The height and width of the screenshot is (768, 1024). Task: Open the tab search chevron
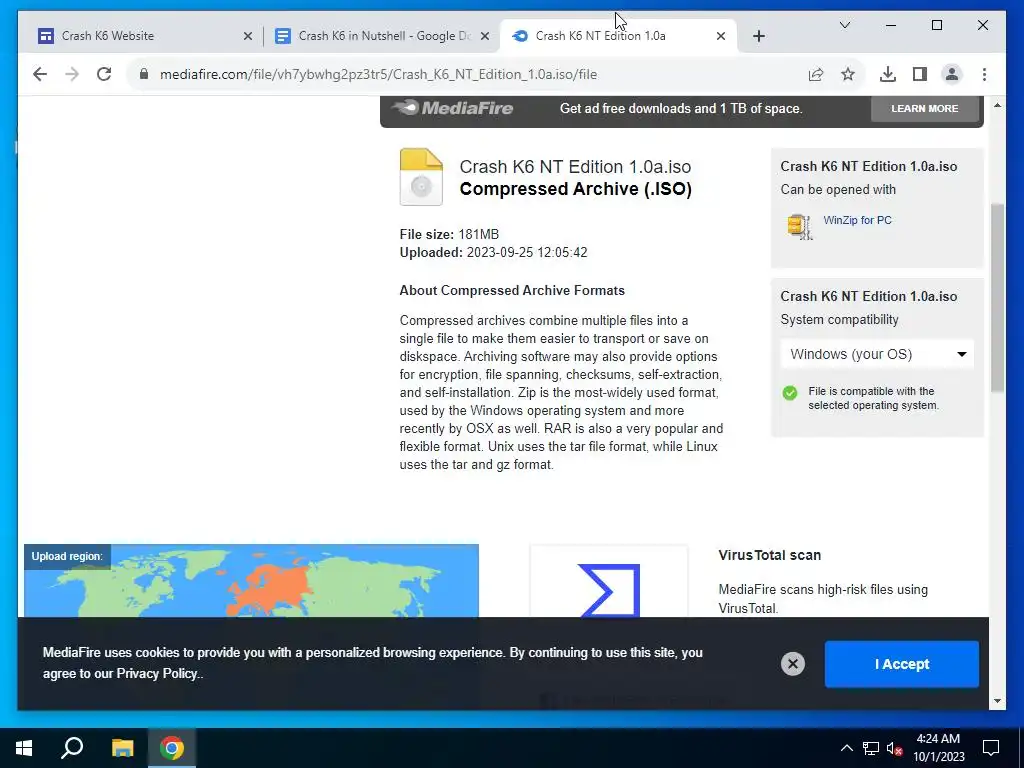pyautogui.click(x=844, y=25)
